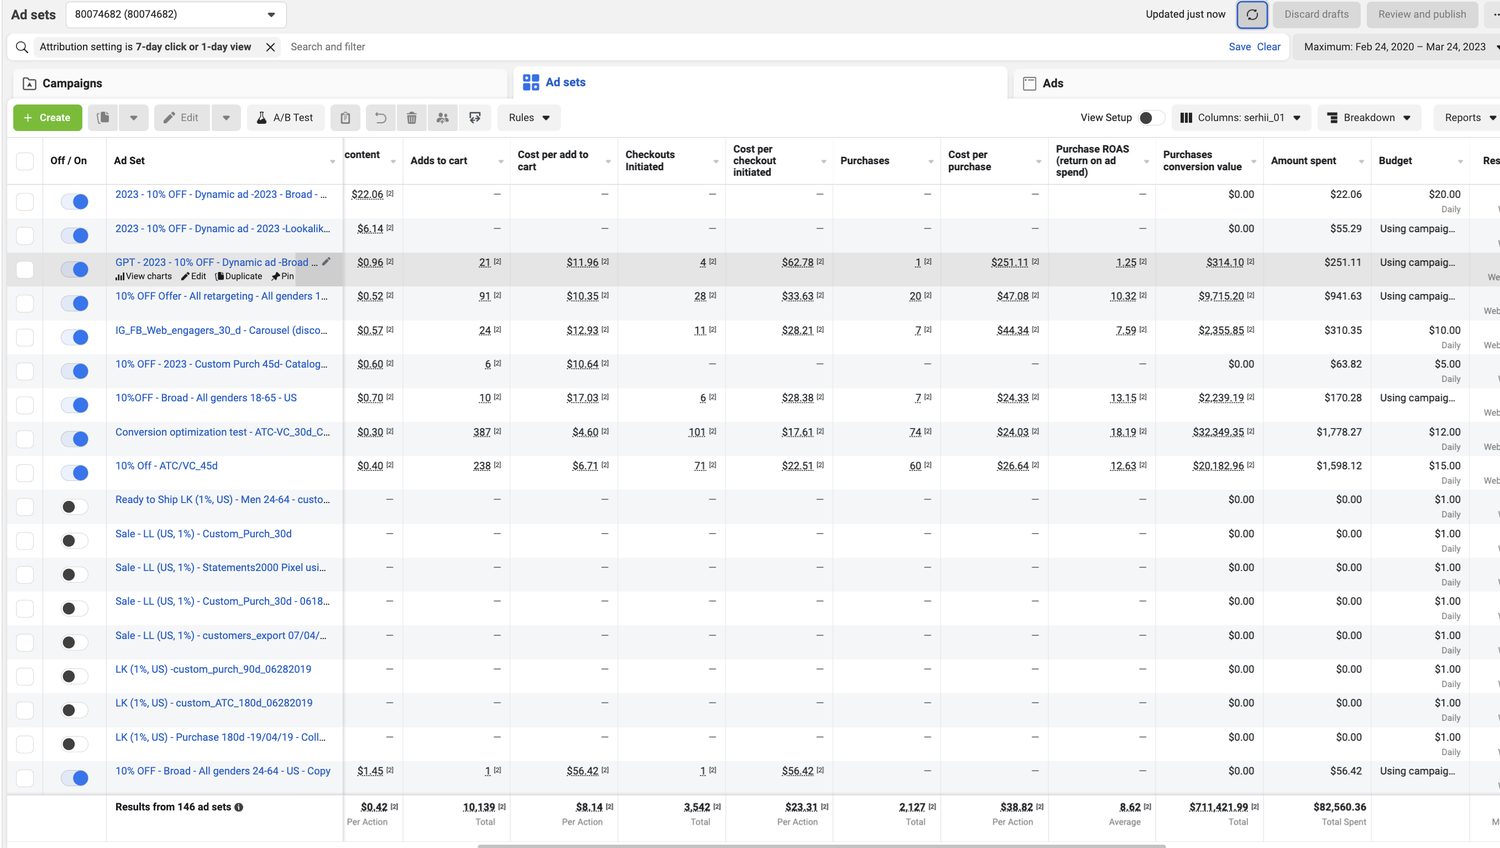Turn on Ready to Ship LK ad set
The width and height of the screenshot is (1500, 848).
tap(75, 507)
